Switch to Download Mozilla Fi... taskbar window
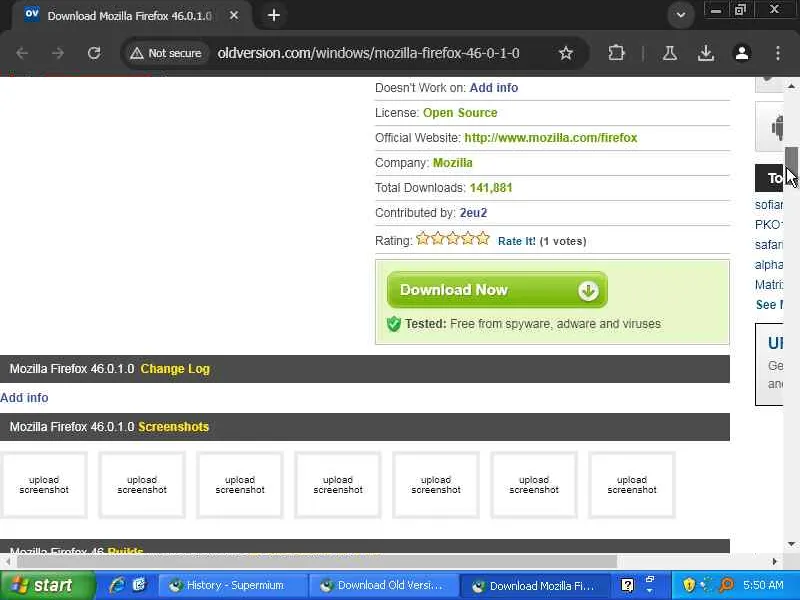The height and width of the screenshot is (600, 800). 536,586
